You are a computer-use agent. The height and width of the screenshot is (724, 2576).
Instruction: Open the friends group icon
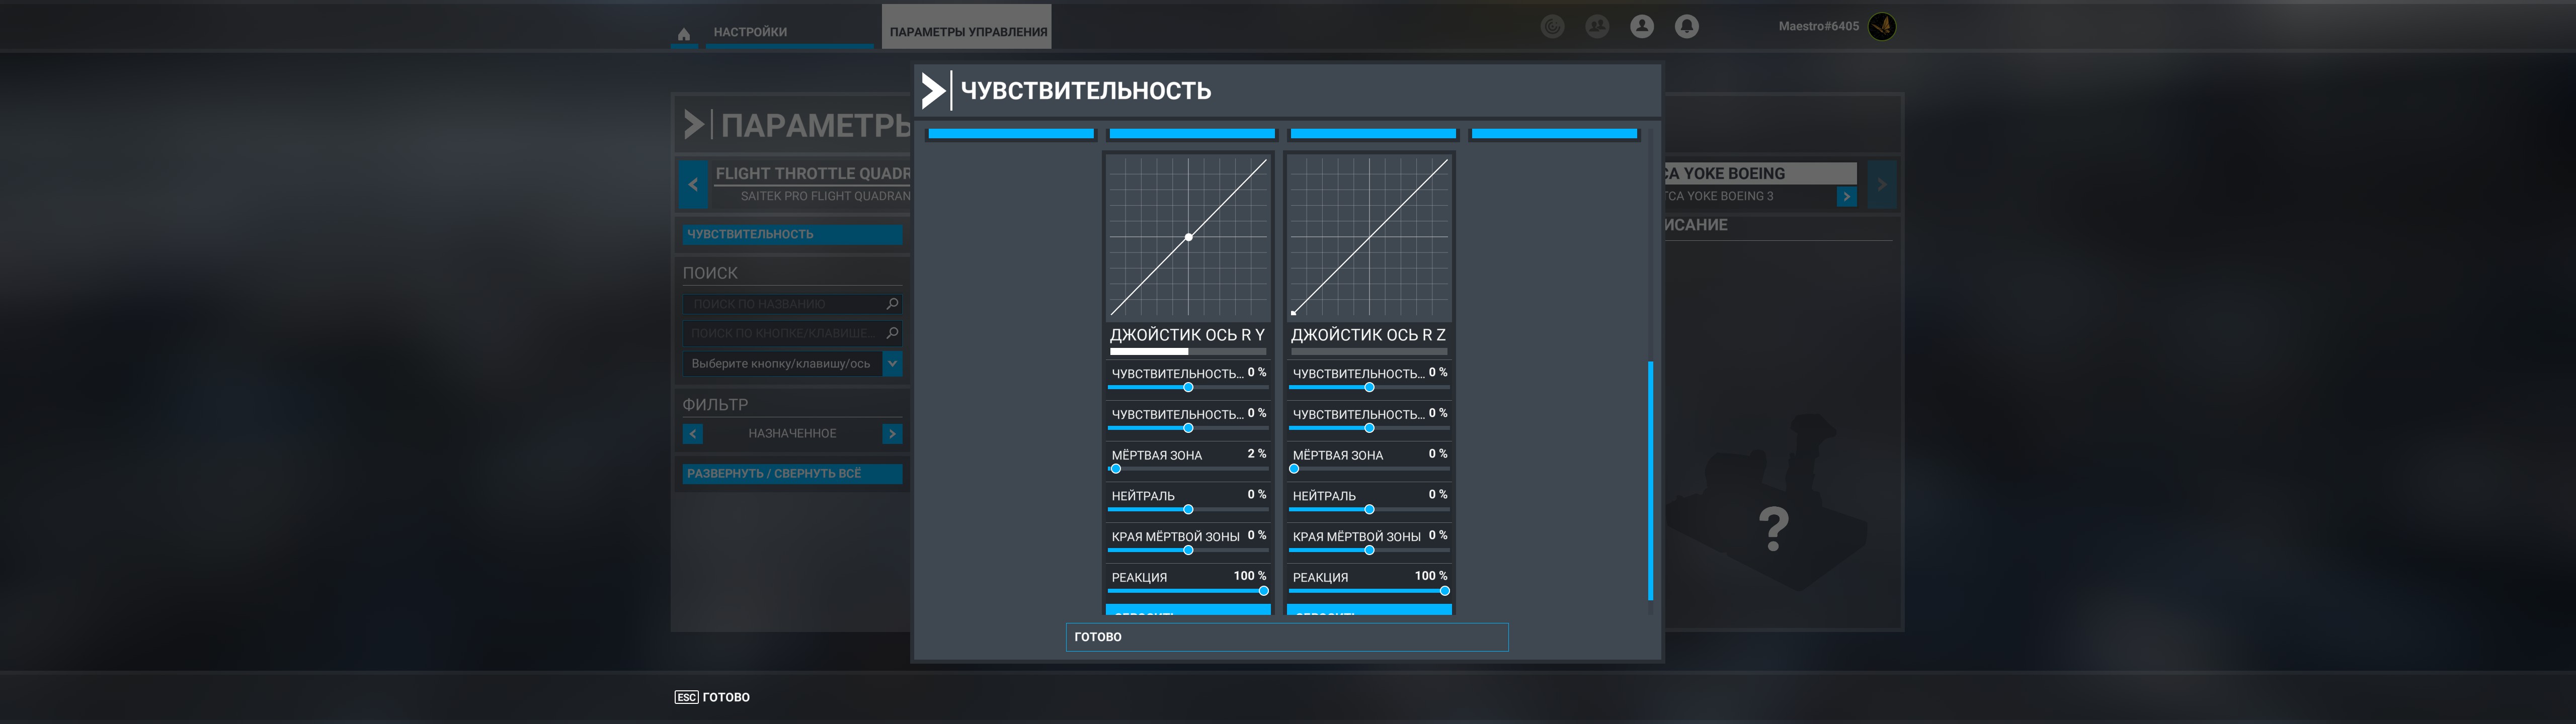1597,27
